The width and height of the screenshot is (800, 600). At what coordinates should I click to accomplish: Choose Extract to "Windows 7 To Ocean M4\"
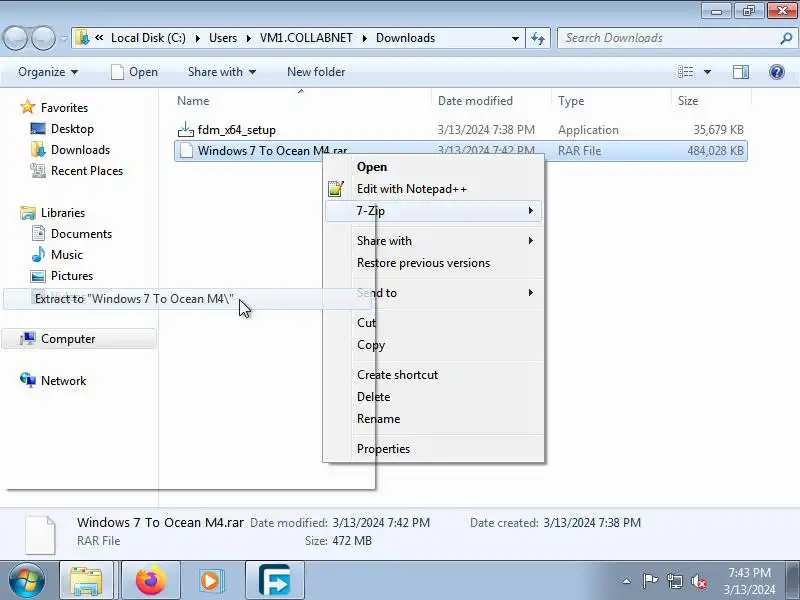tap(189, 299)
